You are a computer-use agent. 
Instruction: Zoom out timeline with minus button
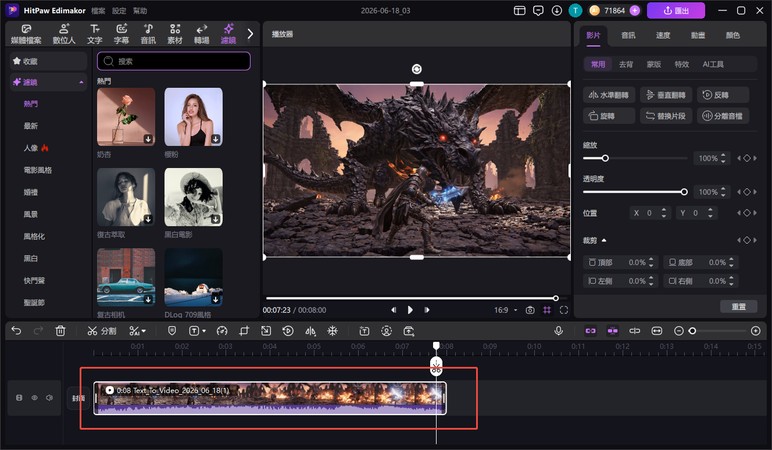pos(678,331)
